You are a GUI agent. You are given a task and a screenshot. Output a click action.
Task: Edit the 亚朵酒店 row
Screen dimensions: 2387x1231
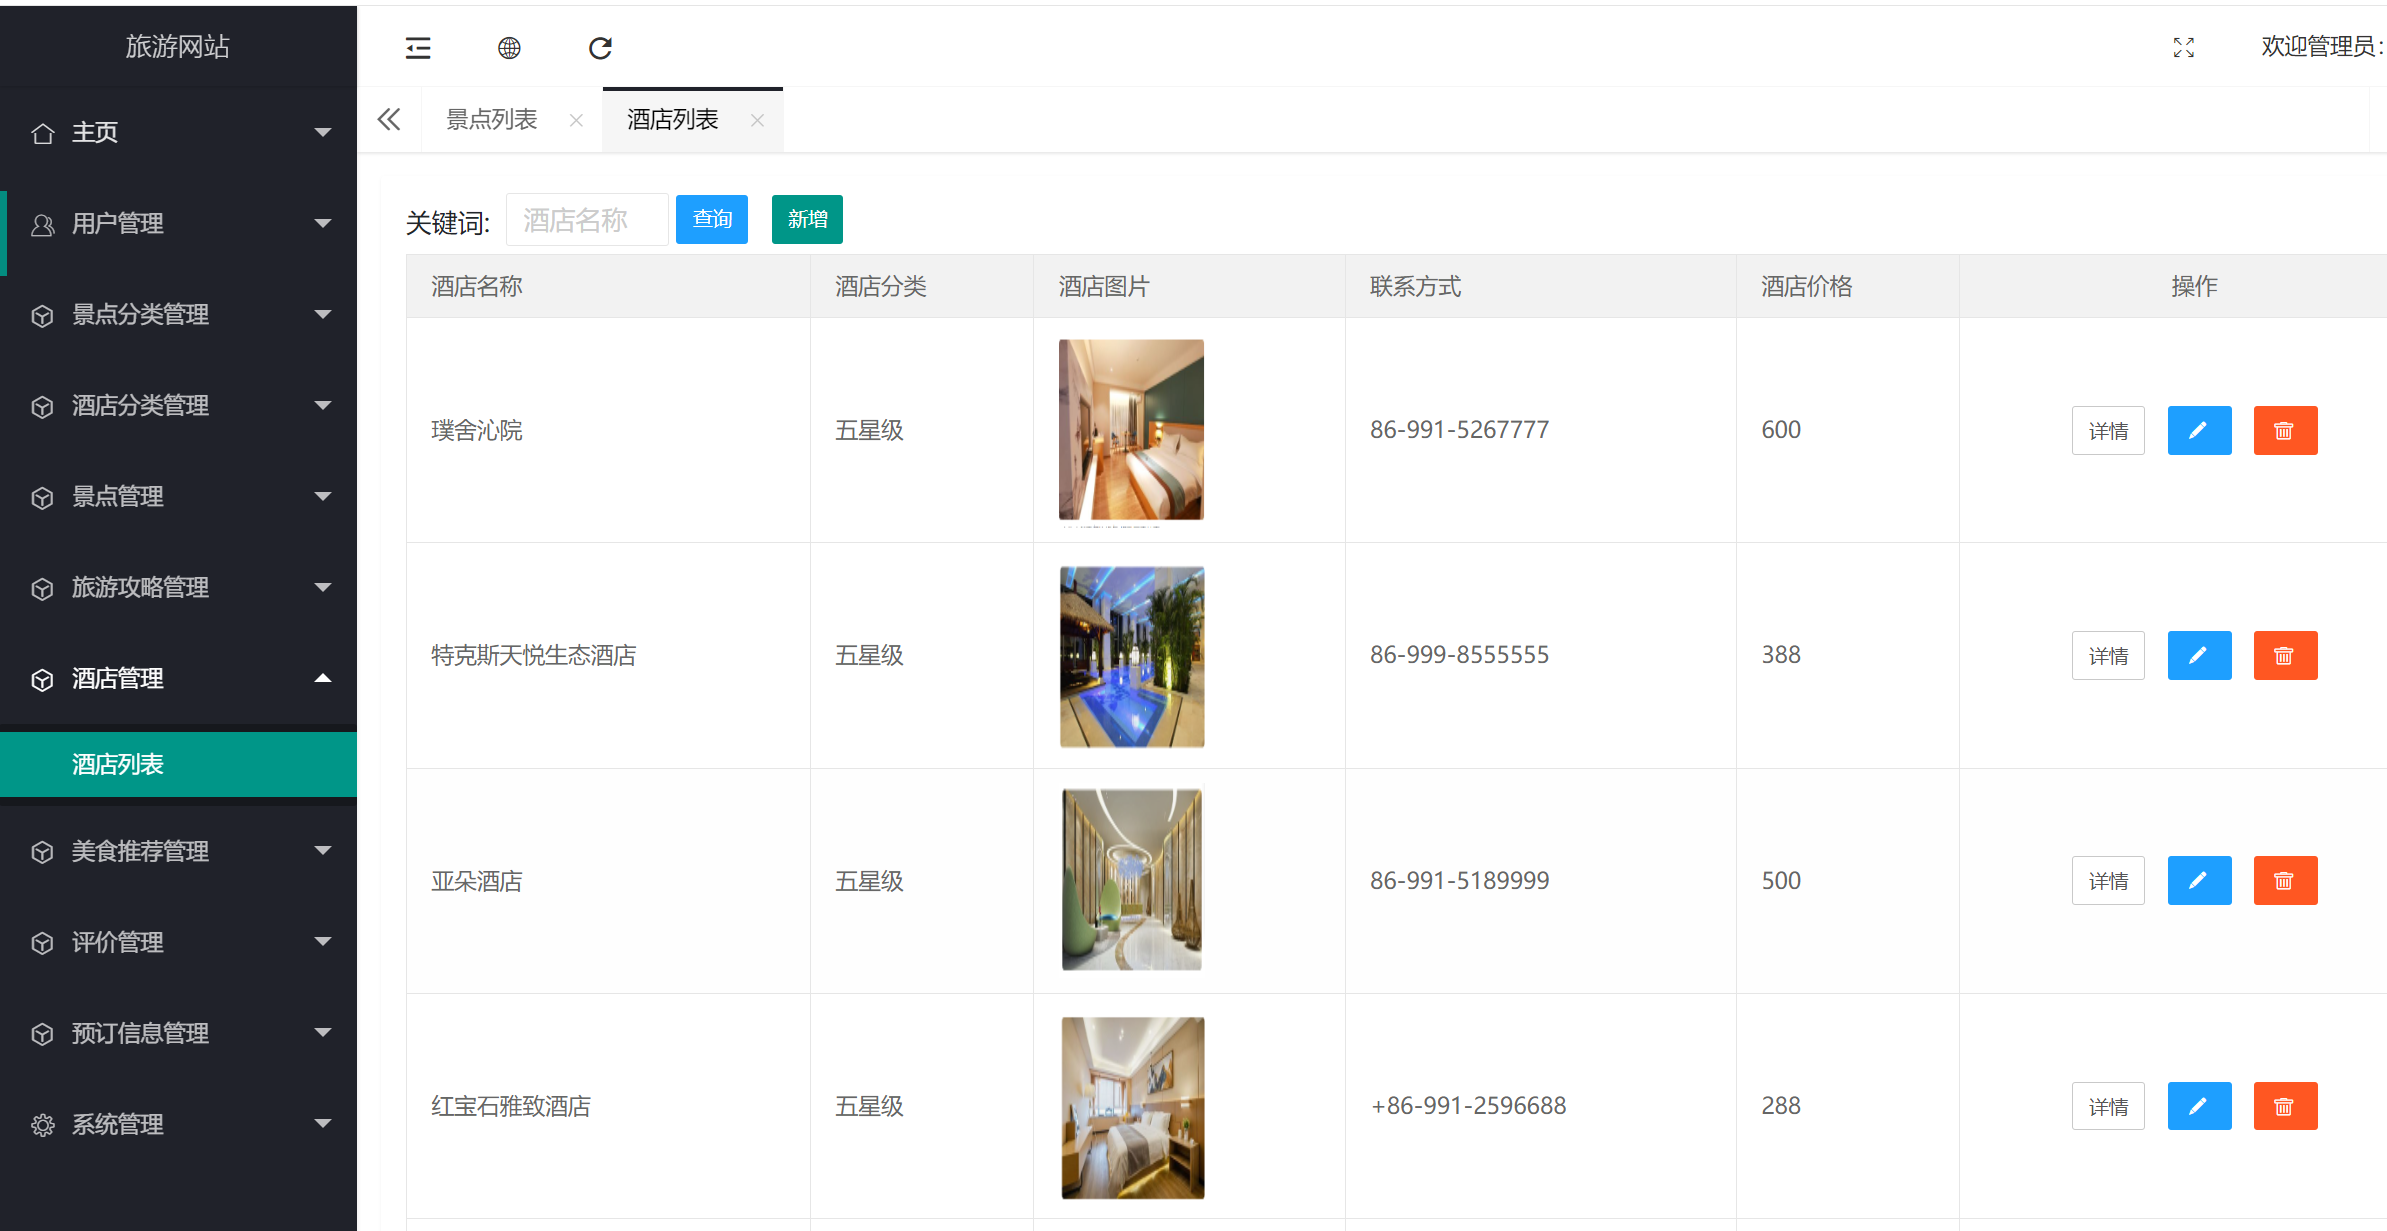(2199, 881)
